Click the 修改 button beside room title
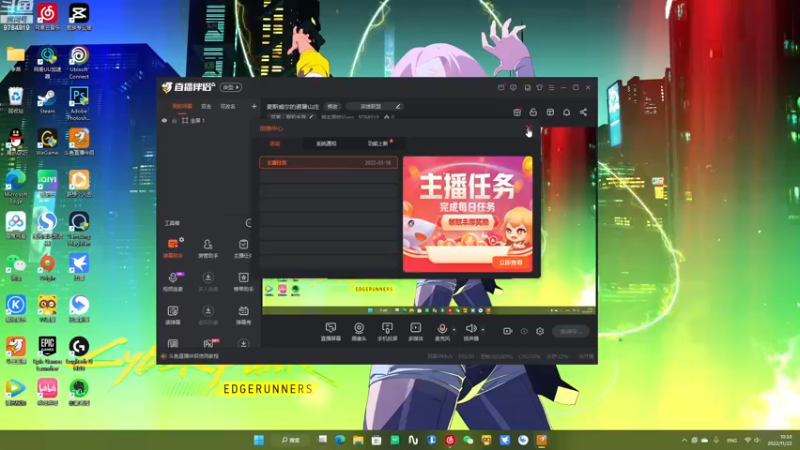 click(x=332, y=106)
